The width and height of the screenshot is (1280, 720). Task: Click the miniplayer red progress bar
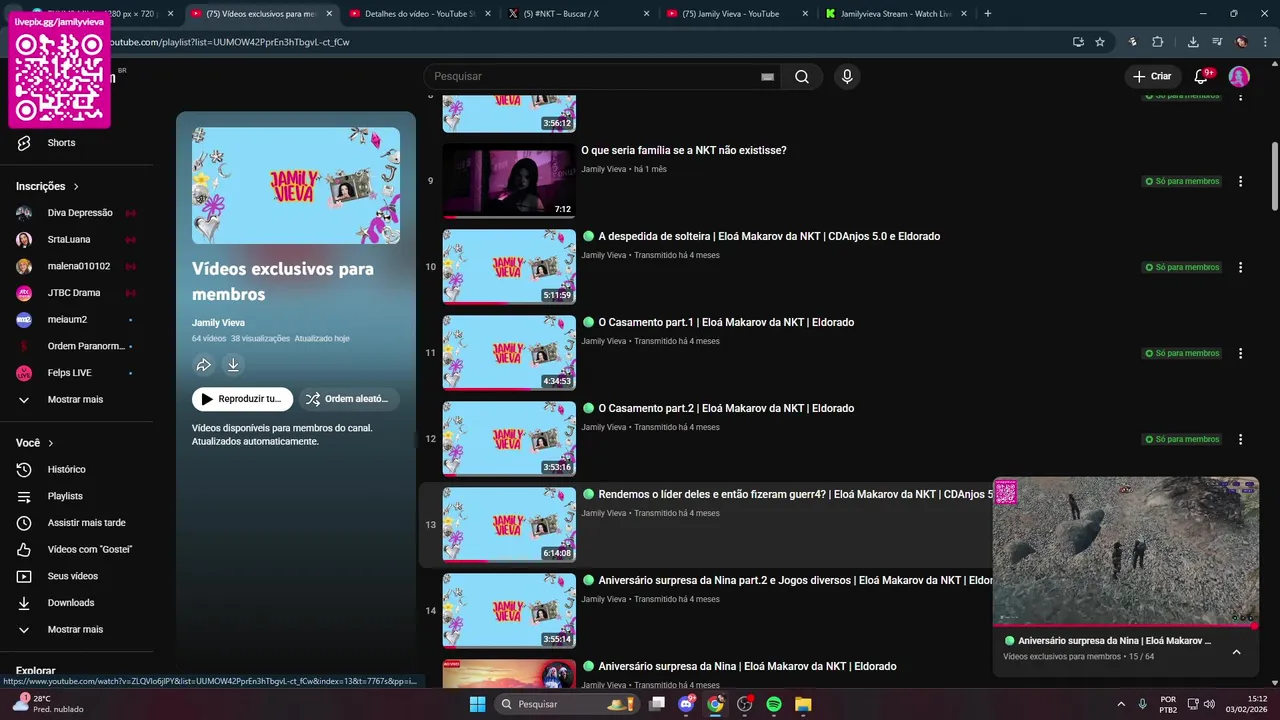pyautogui.click(x=1125, y=626)
